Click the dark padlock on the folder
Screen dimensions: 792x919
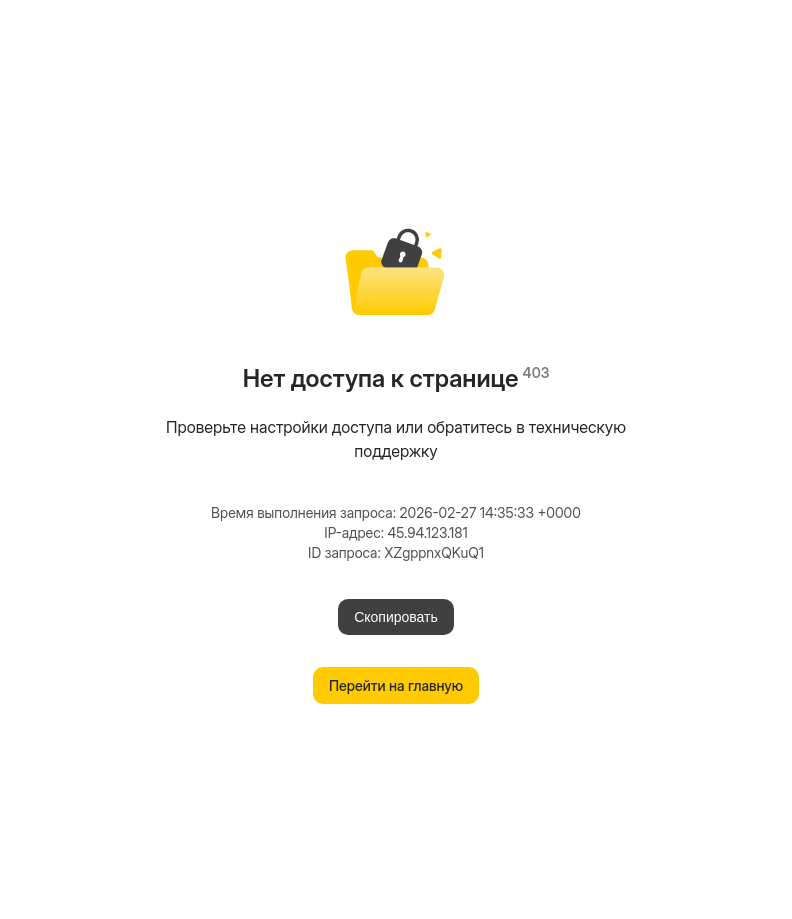coord(402,249)
